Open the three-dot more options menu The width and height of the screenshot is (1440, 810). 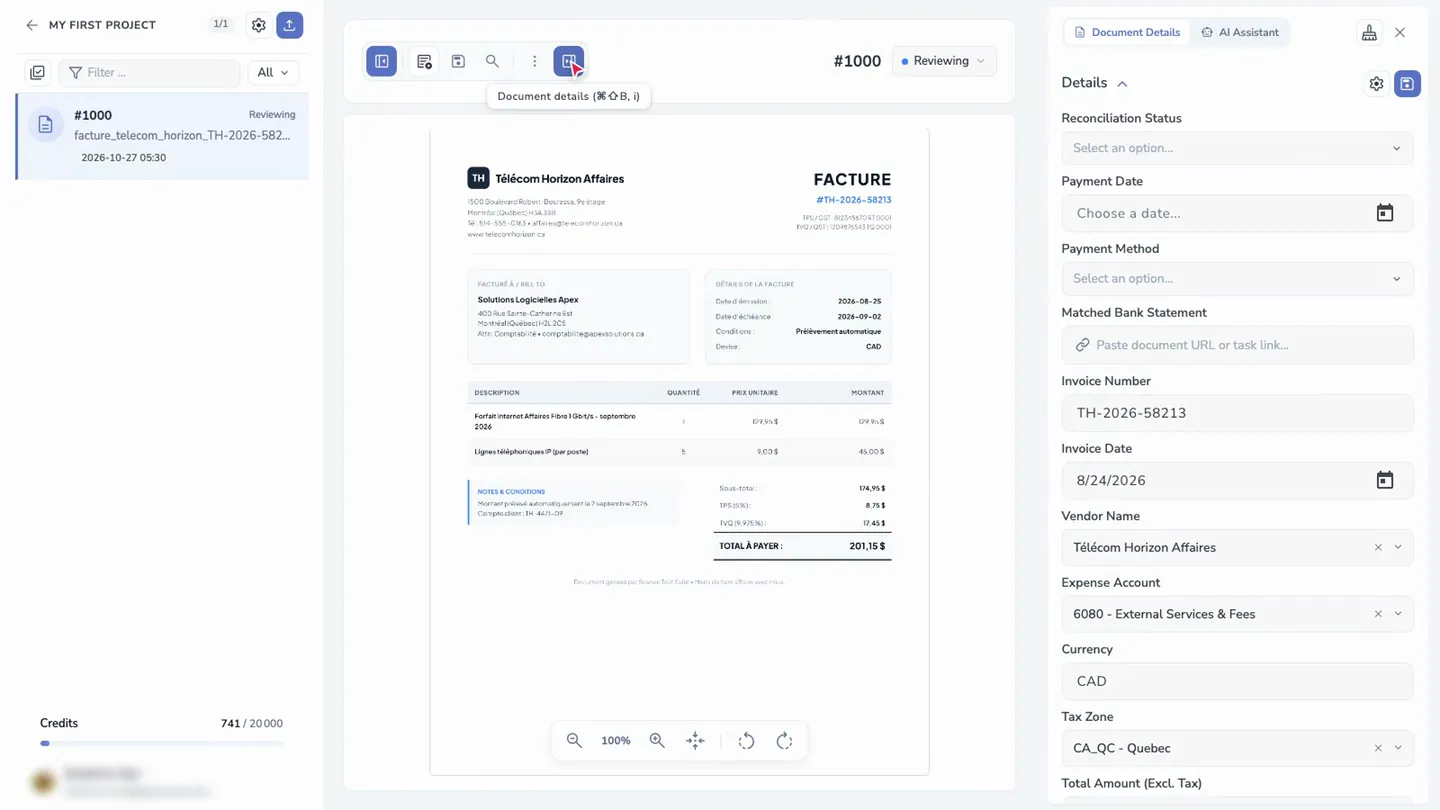pos(534,61)
